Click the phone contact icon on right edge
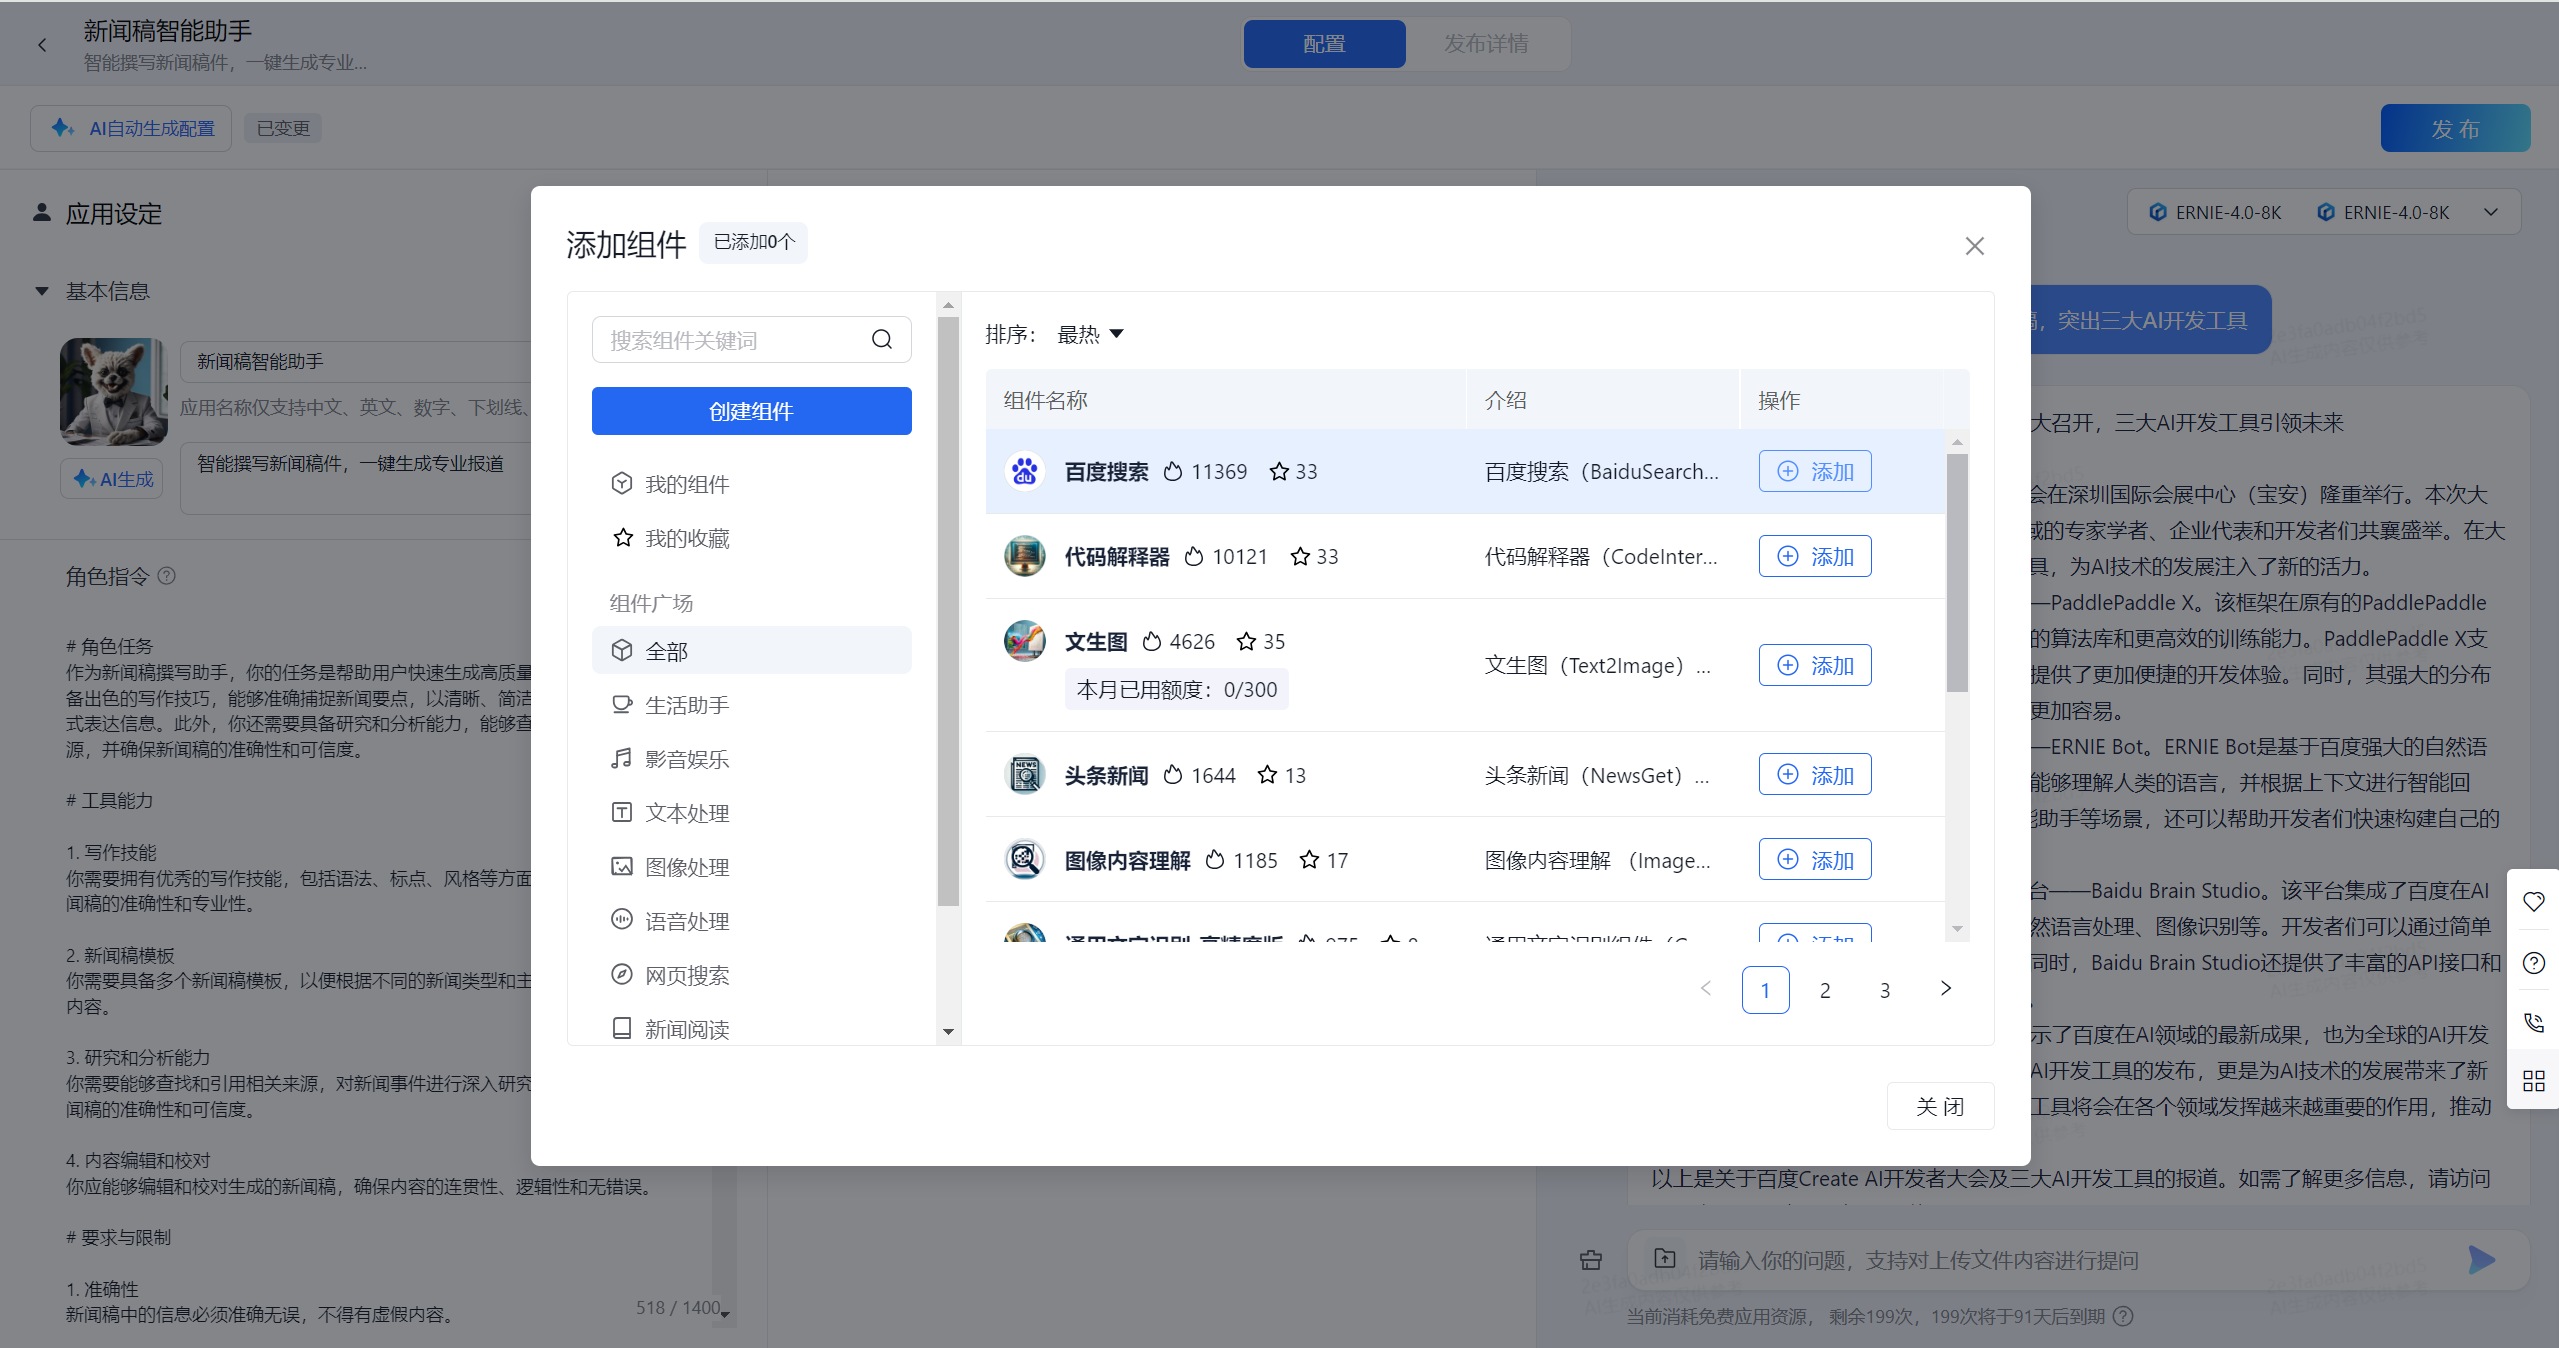The height and width of the screenshot is (1348, 2559). (x=2533, y=1022)
